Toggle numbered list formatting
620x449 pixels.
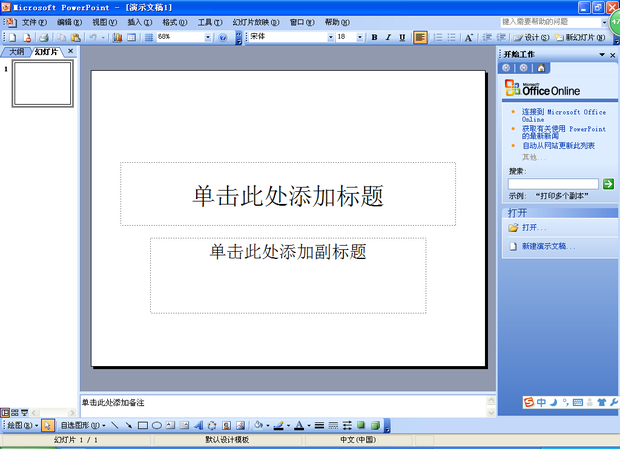(438, 38)
